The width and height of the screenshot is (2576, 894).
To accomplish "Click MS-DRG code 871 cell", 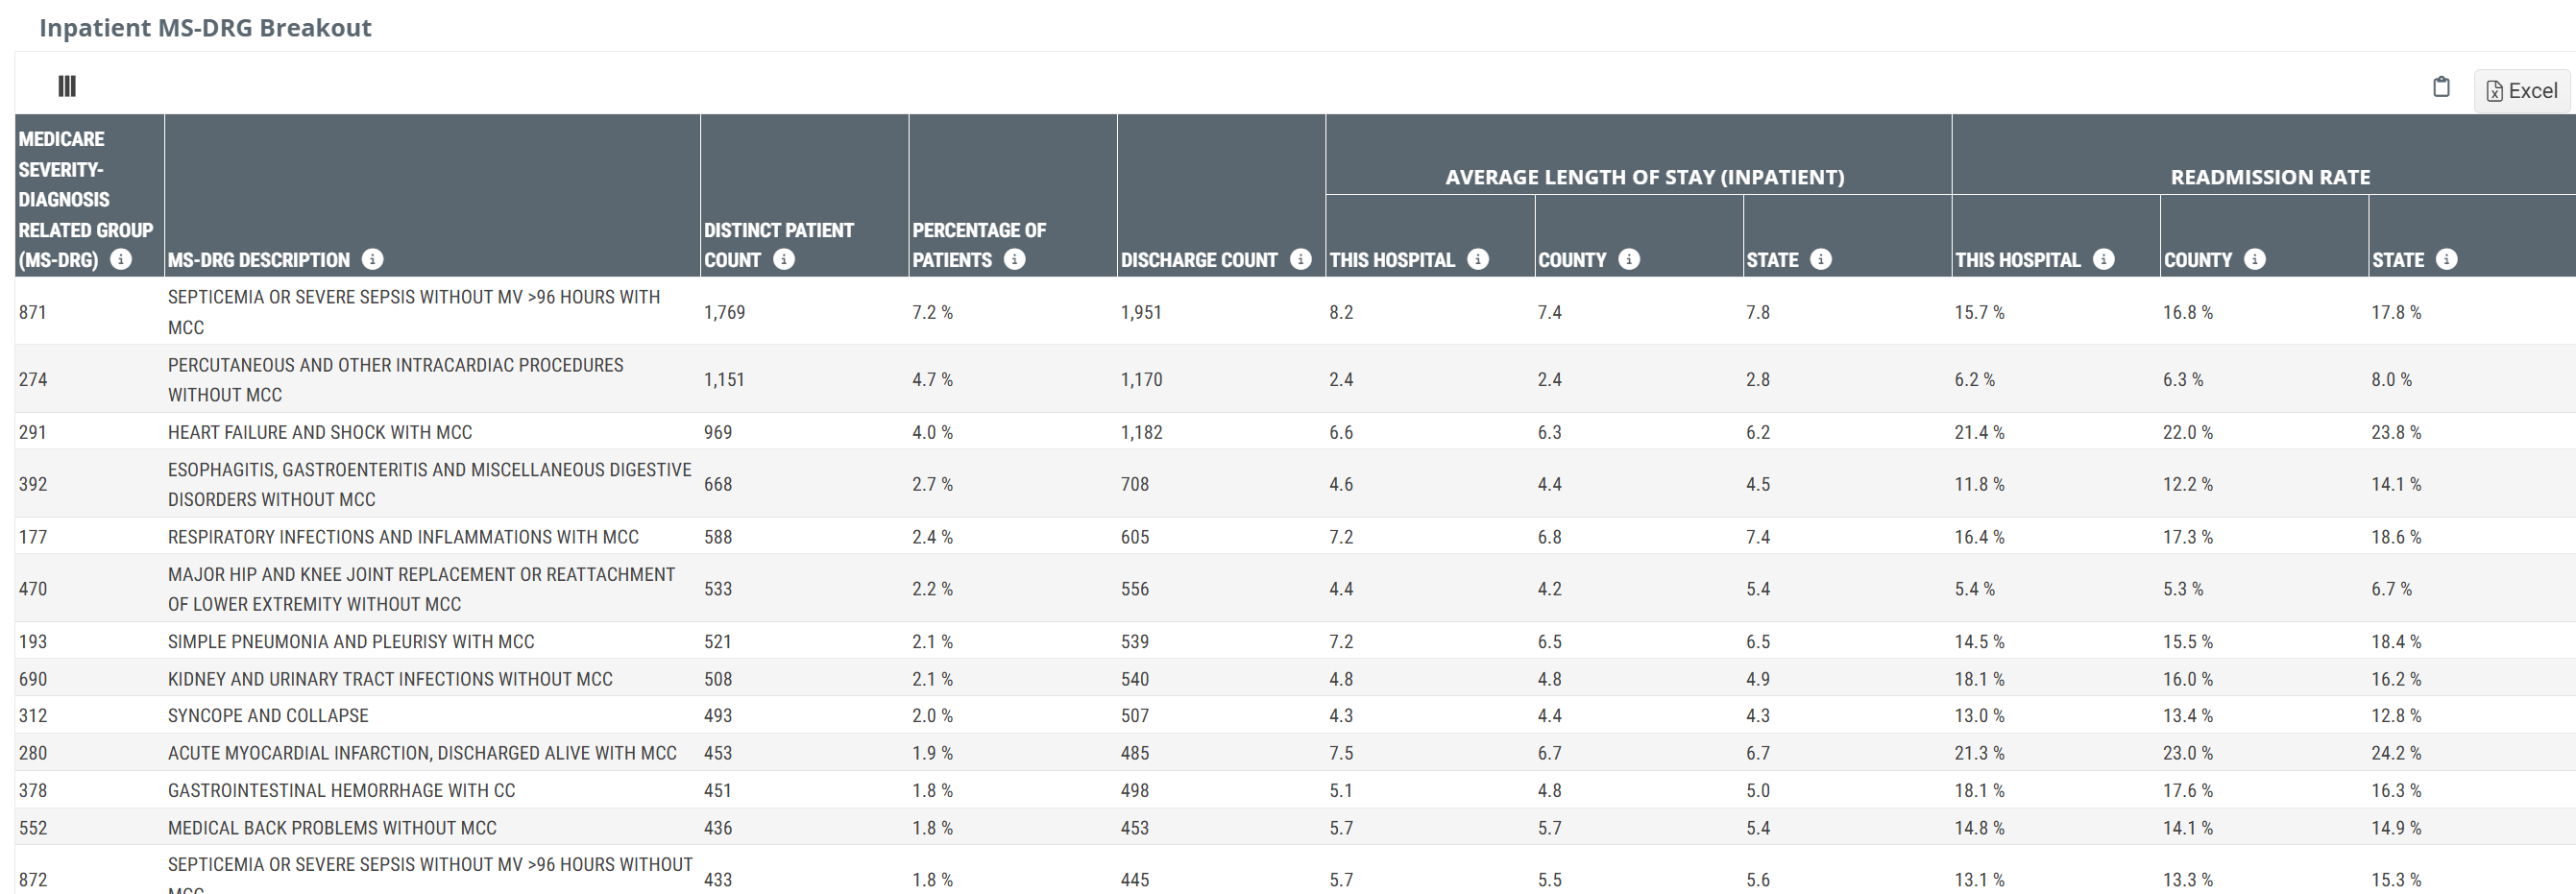I will 33,312.
